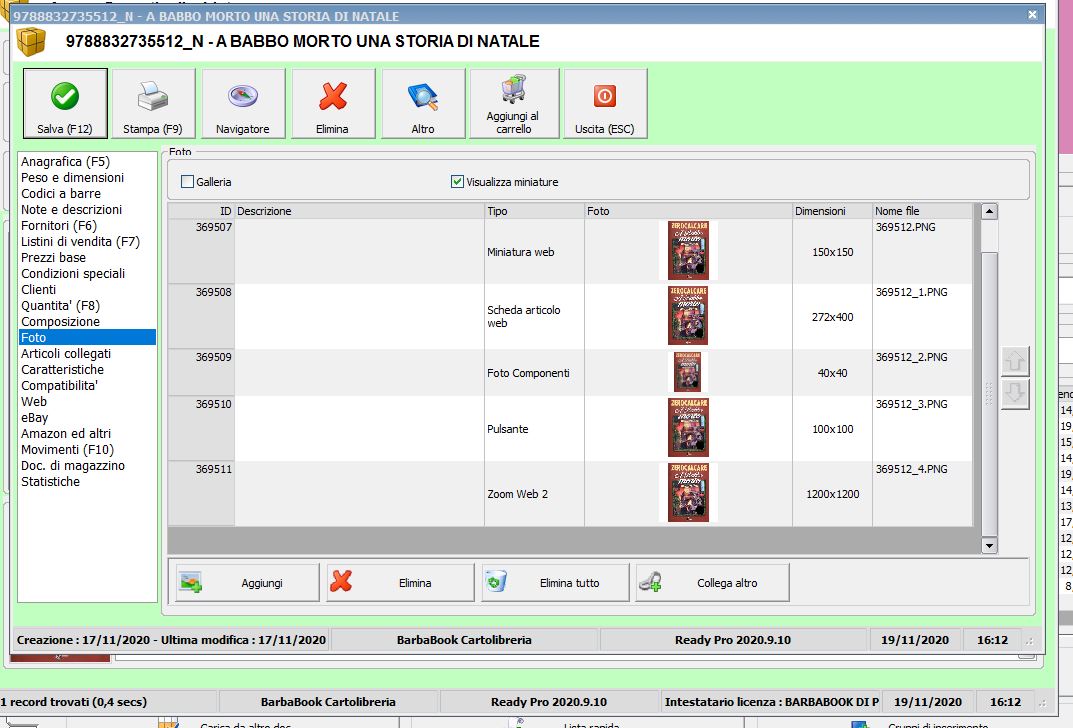Click the Tipo column header
The image size is (1073, 728).
click(x=534, y=211)
